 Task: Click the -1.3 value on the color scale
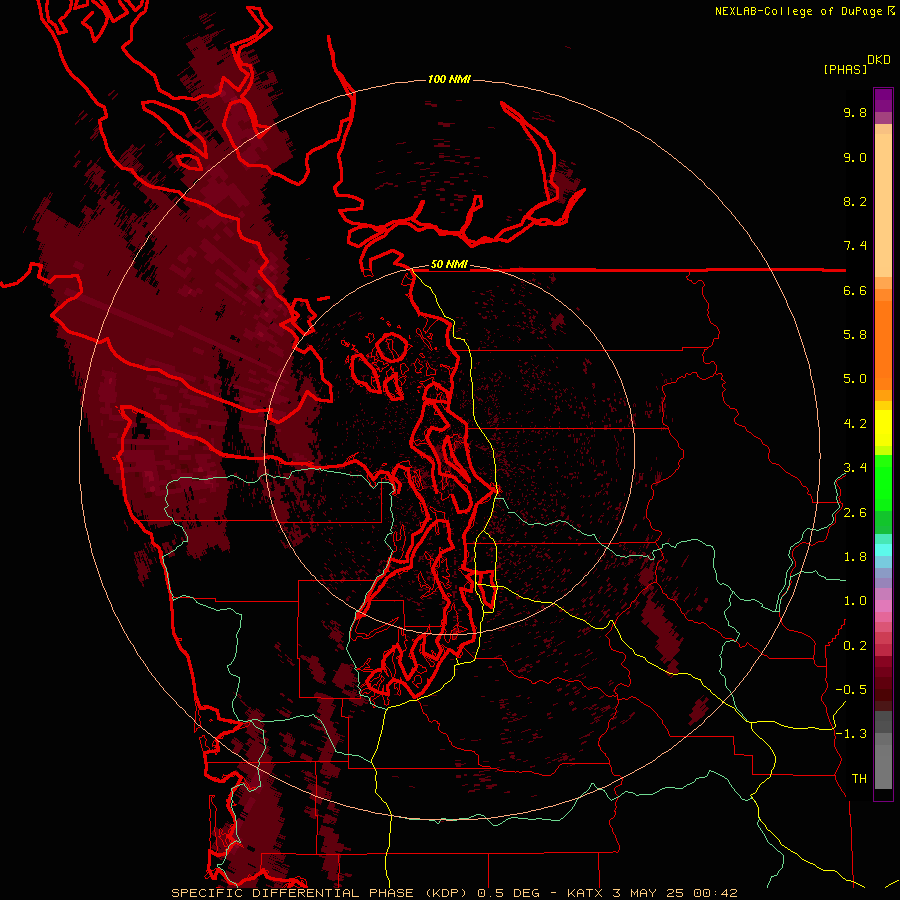[x=851, y=734]
